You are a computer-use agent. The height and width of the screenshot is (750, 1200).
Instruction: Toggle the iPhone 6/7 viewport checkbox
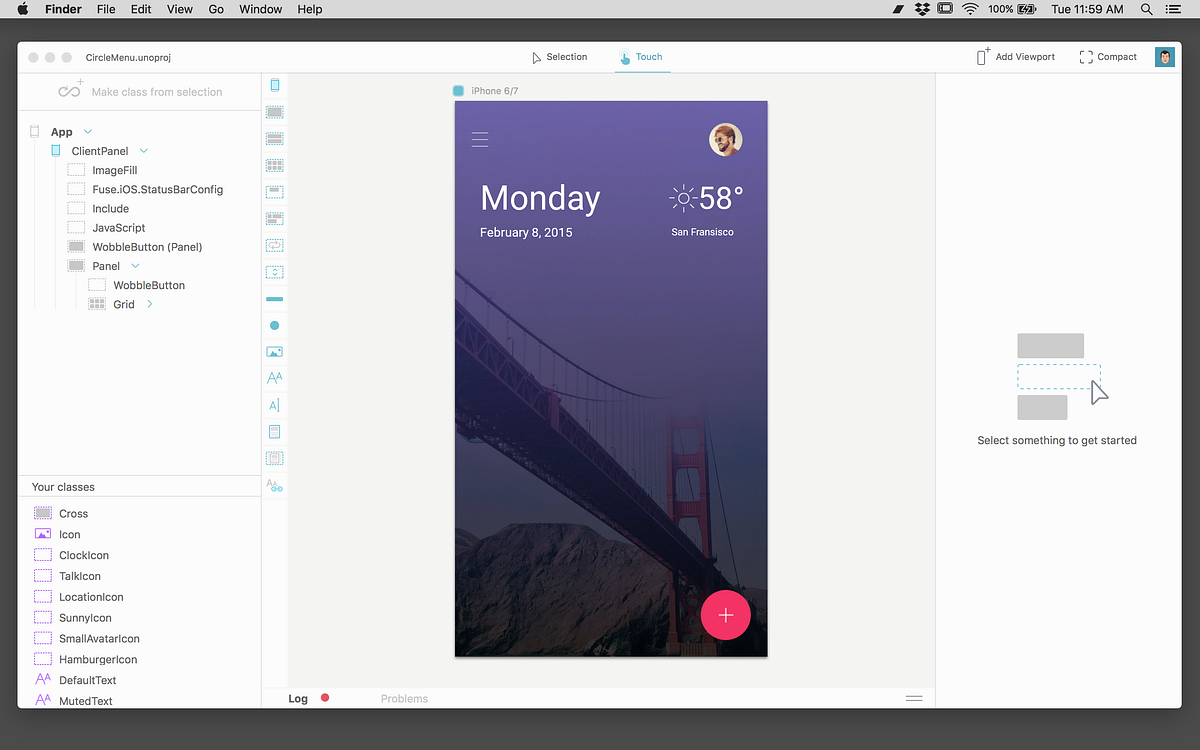[x=458, y=90]
